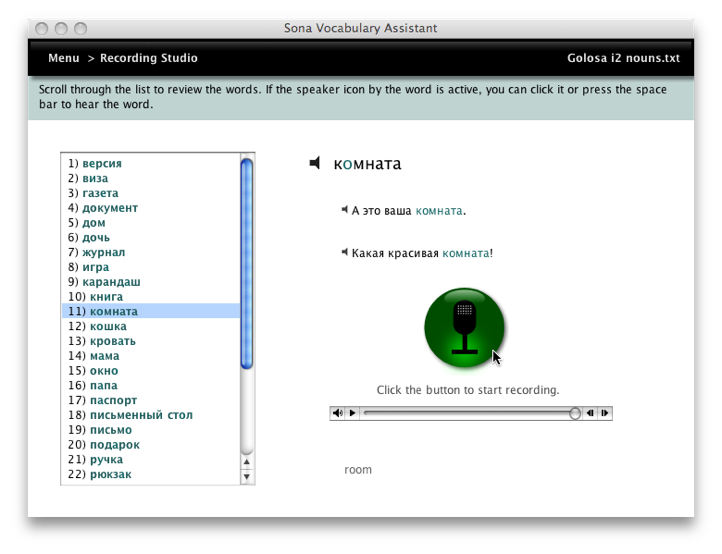Image resolution: width=722 pixels, height=554 pixels.
Task: Play the speaker icon beside the комната heading
Action: point(315,163)
